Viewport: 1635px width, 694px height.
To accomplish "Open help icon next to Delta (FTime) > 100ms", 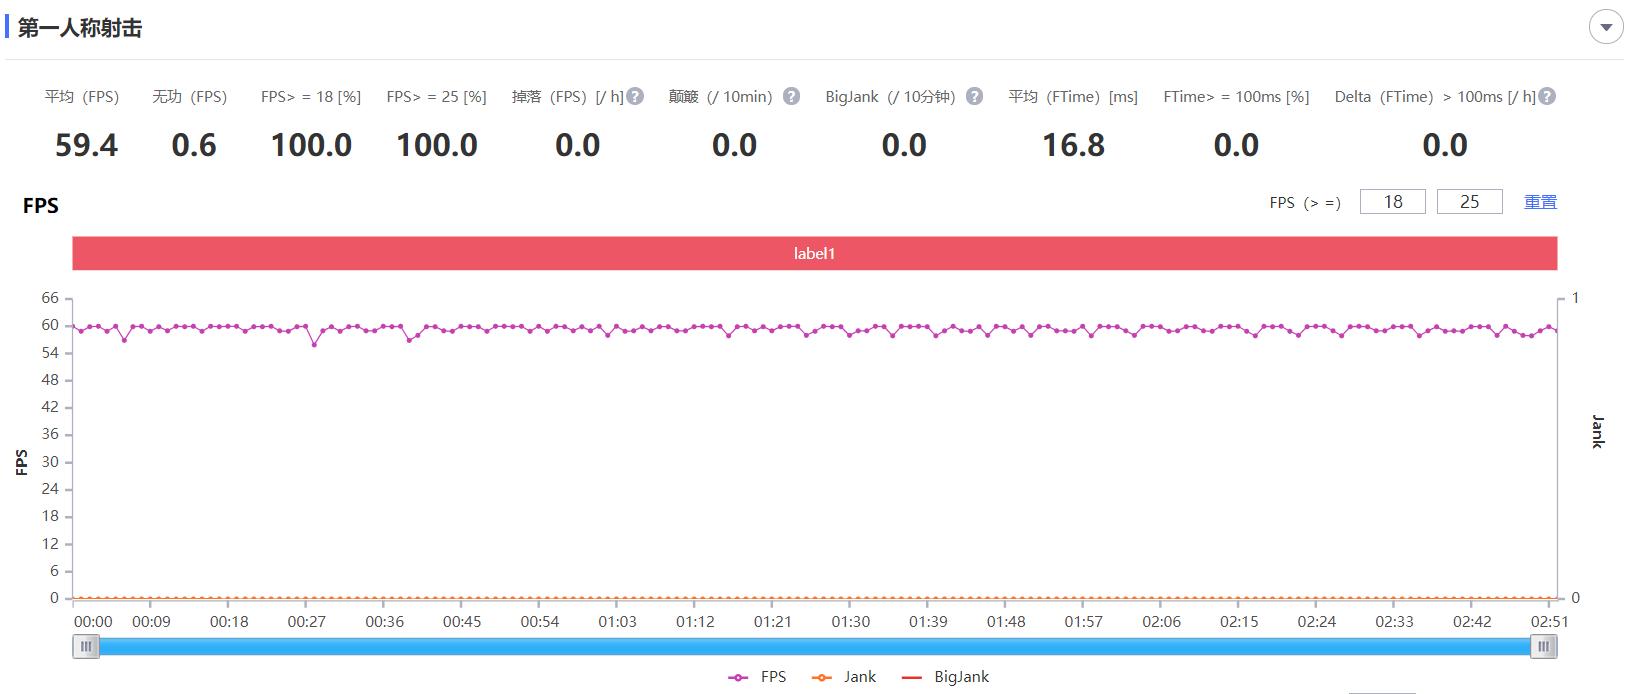I will (1547, 96).
